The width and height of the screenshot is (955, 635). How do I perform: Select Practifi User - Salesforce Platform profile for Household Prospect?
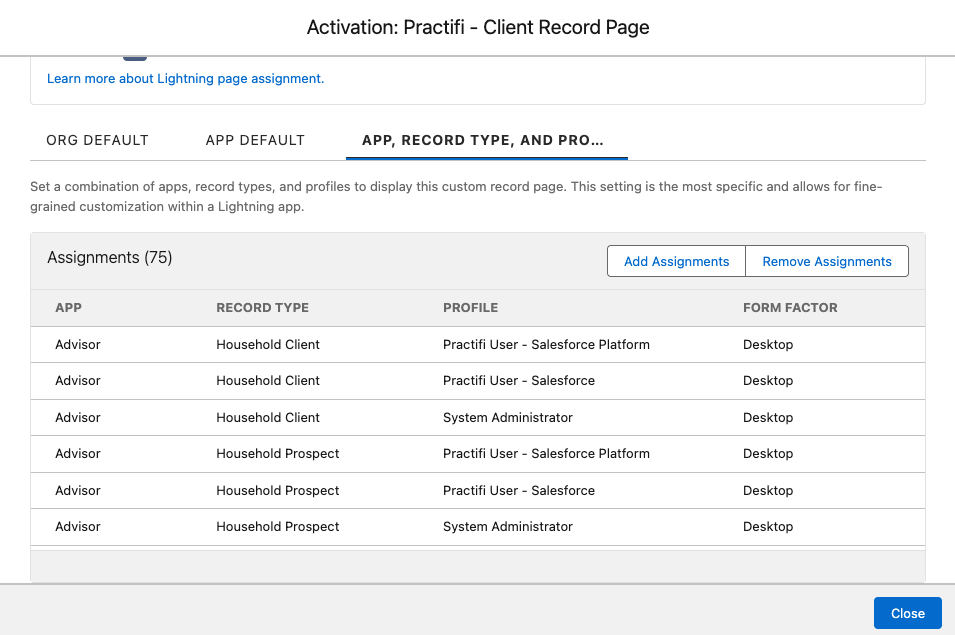pyautogui.click(x=546, y=454)
